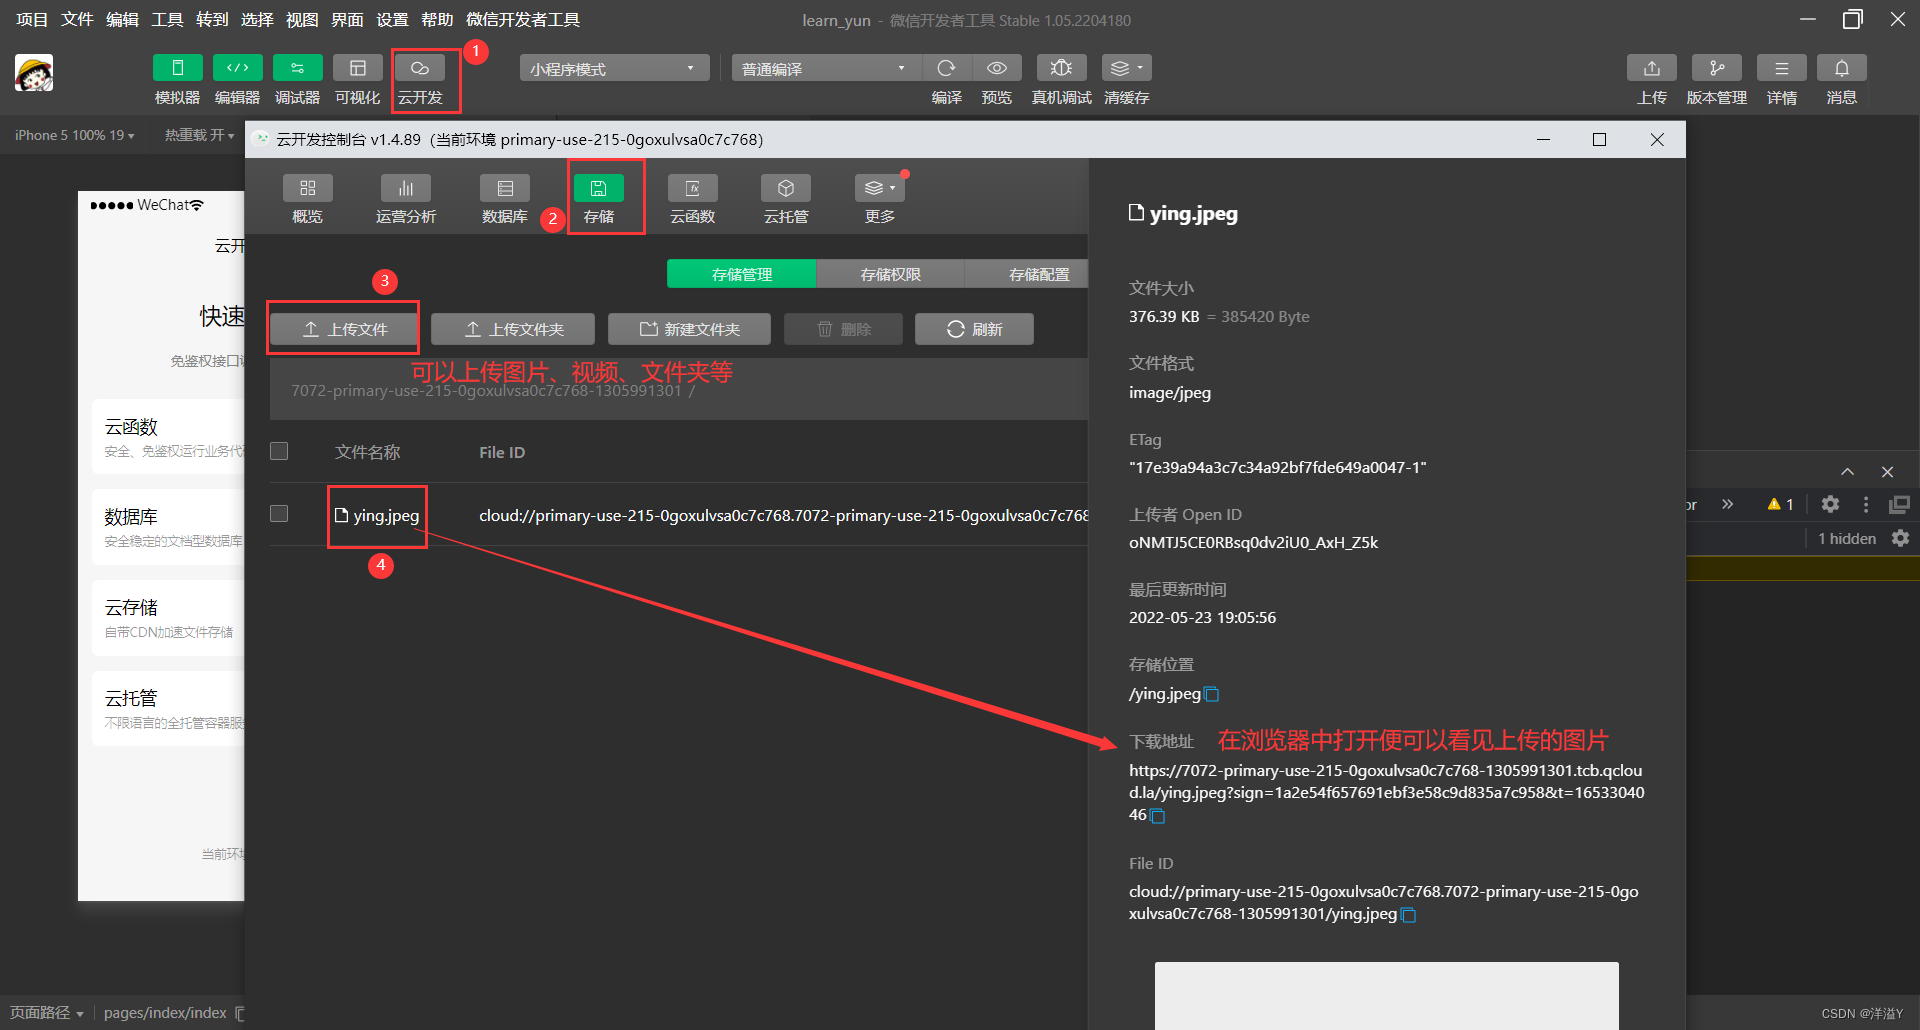This screenshot has width=1920, height=1030.
Task: Click the download URL link text
Action: [x=1386, y=792]
